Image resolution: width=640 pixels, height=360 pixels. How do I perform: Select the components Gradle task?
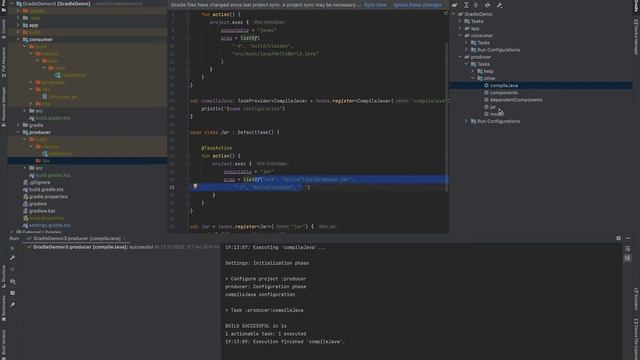pyautogui.click(x=504, y=93)
